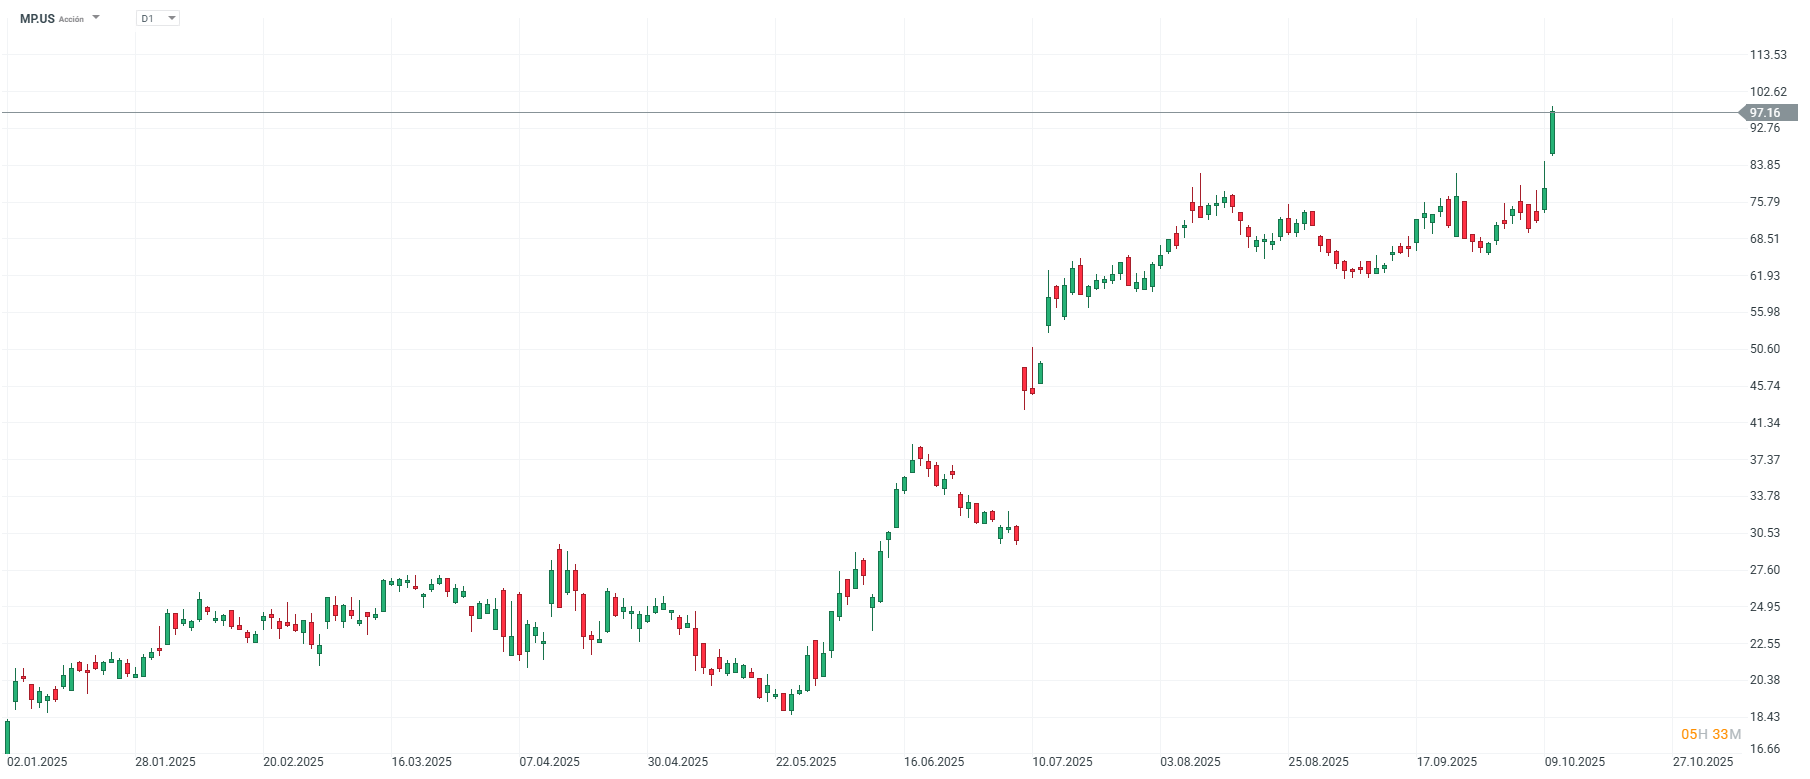Click the 30.53 price axis label
The image size is (1810, 779).
click(x=1764, y=533)
